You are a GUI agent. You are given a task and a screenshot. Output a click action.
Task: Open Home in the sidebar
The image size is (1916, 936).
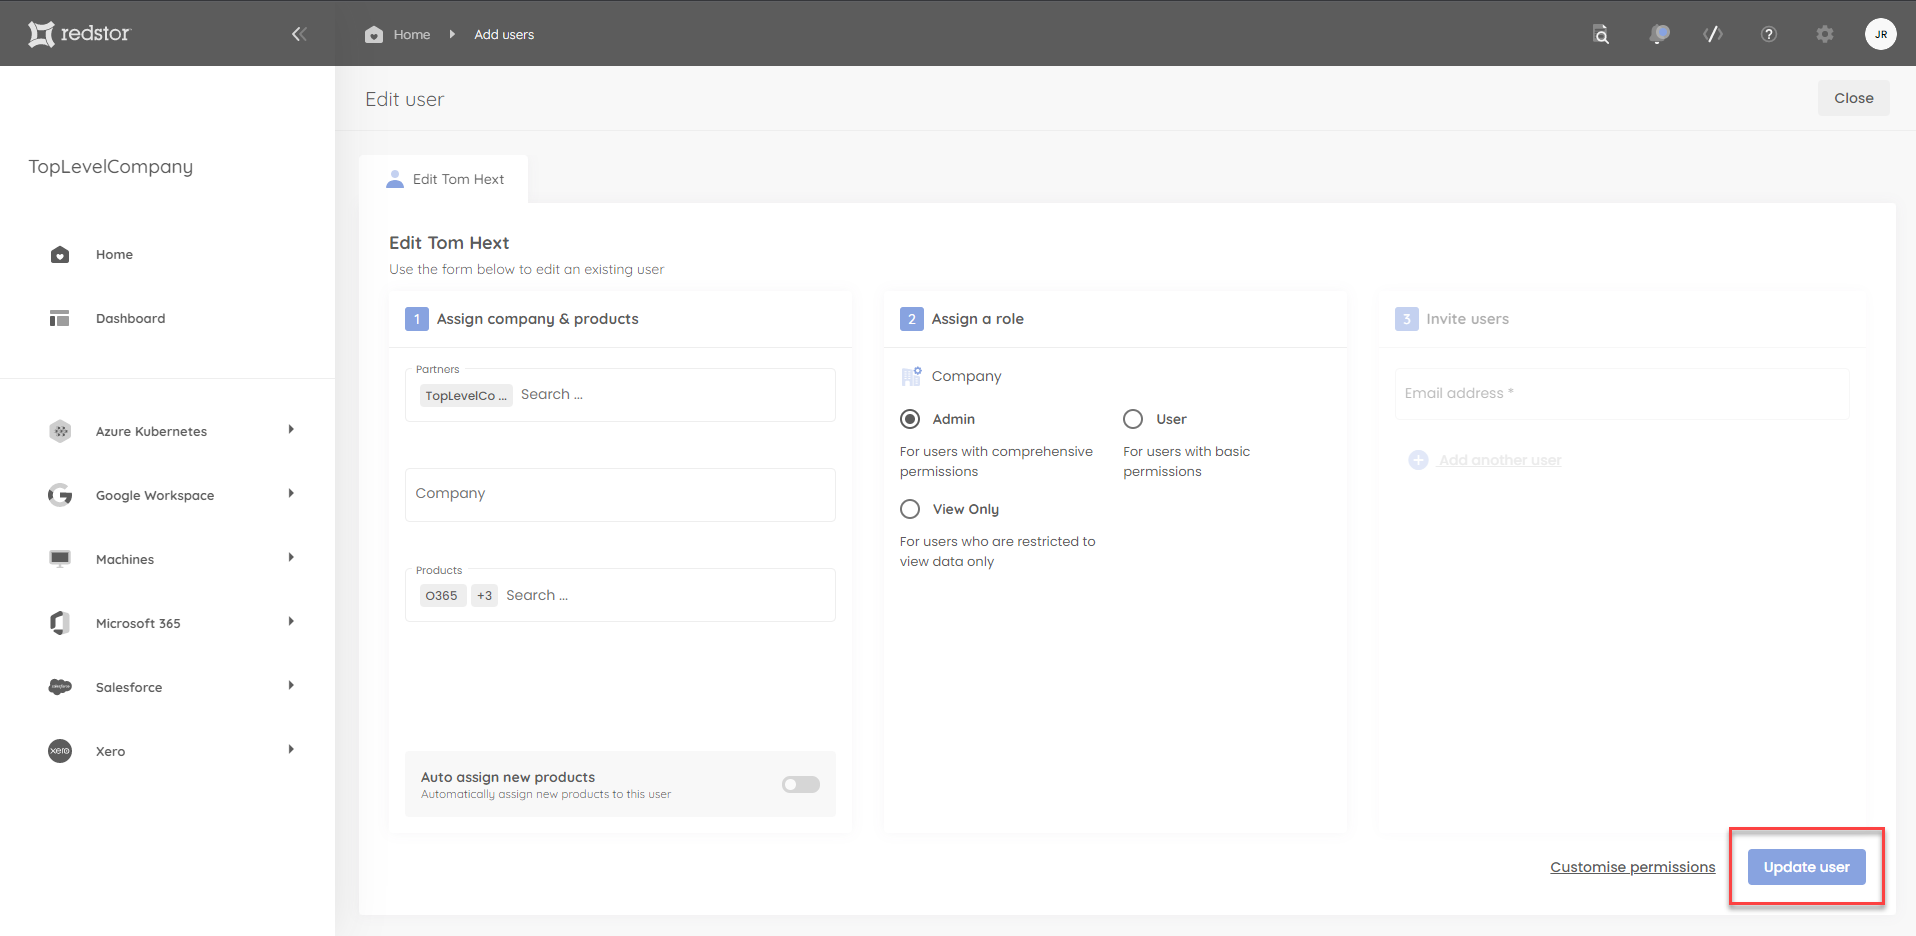point(114,254)
